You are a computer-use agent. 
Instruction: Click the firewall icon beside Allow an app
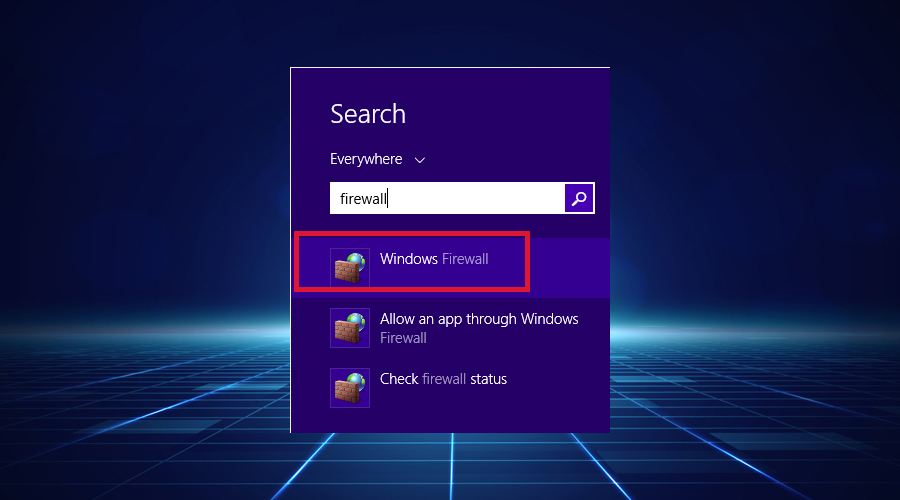pos(350,328)
